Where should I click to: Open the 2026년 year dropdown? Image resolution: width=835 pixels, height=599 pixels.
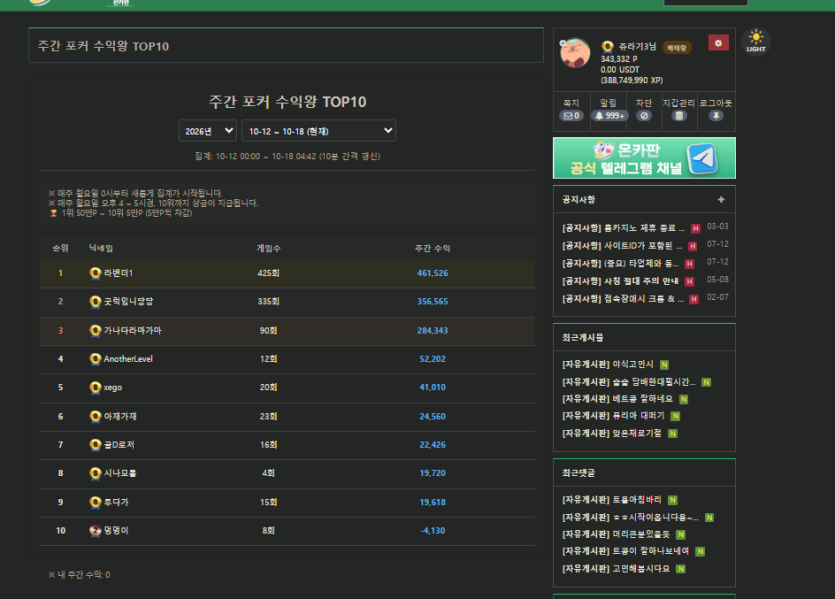point(208,130)
